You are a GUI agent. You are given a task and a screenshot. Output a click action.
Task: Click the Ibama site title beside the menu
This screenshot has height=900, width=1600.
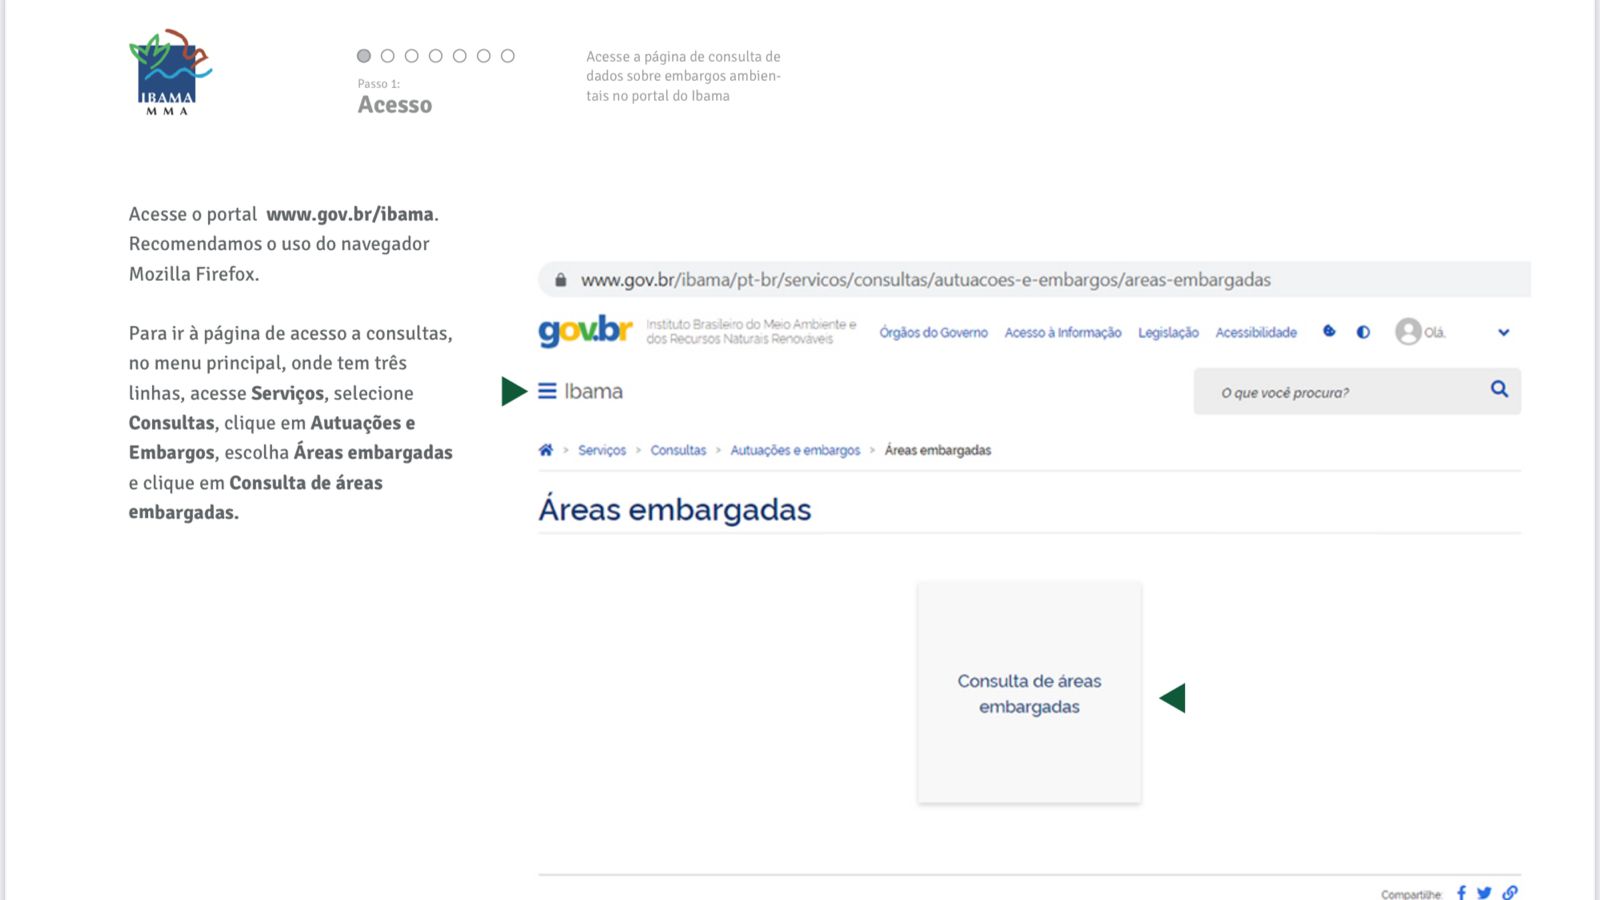[593, 391]
